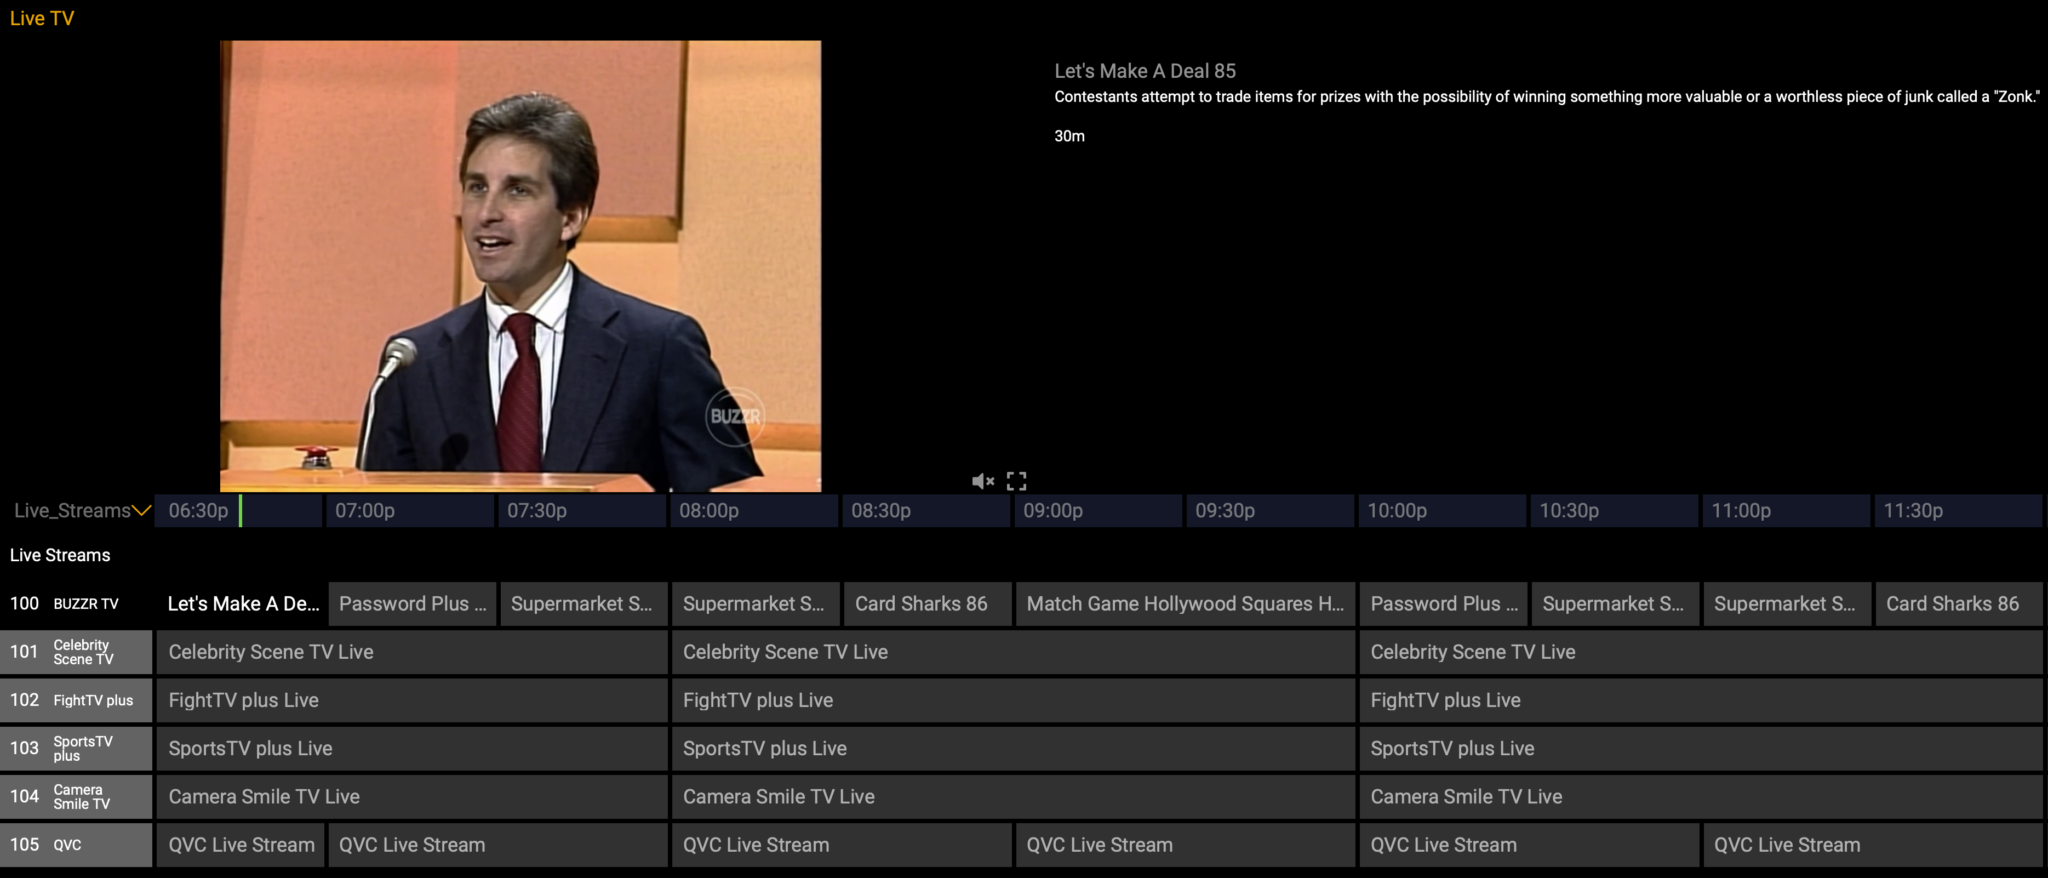This screenshot has width=2048, height=878.
Task: Select the 07:30p time slot header
Action: pyautogui.click(x=582, y=511)
